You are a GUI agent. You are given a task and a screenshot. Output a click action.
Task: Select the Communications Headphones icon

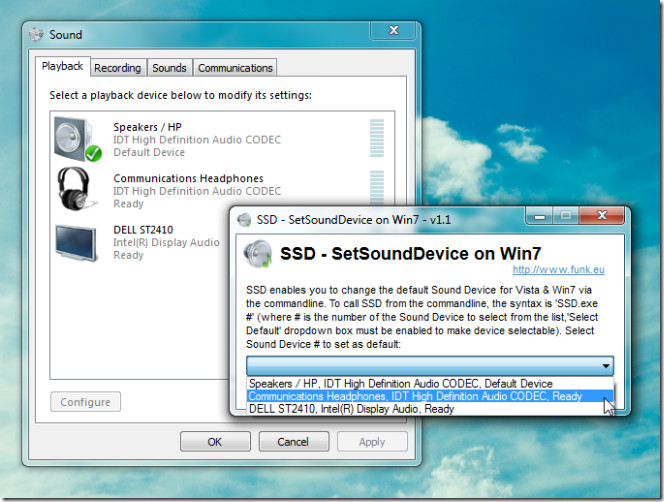click(75, 189)
